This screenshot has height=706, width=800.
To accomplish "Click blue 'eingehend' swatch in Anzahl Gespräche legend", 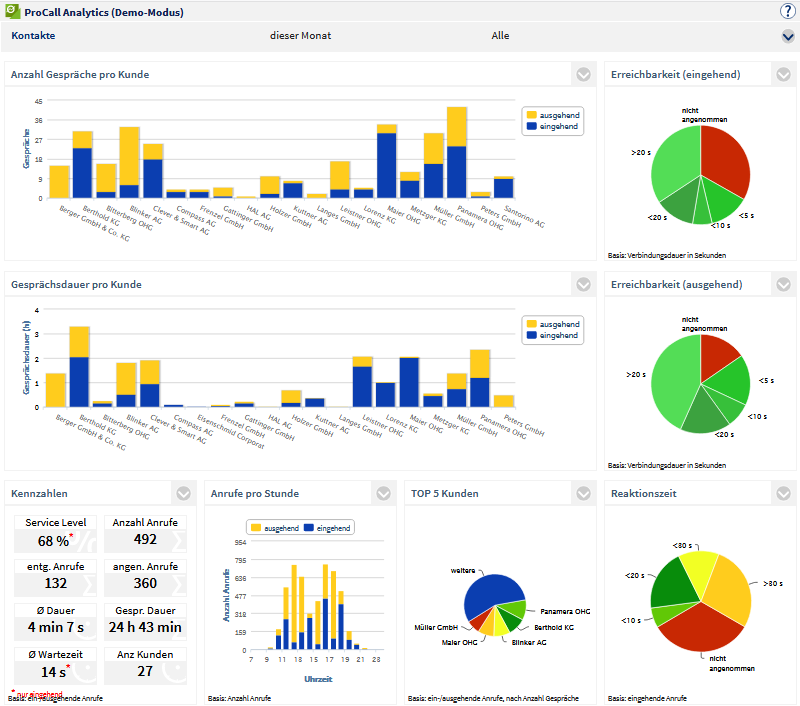I will tap(532, 126).
